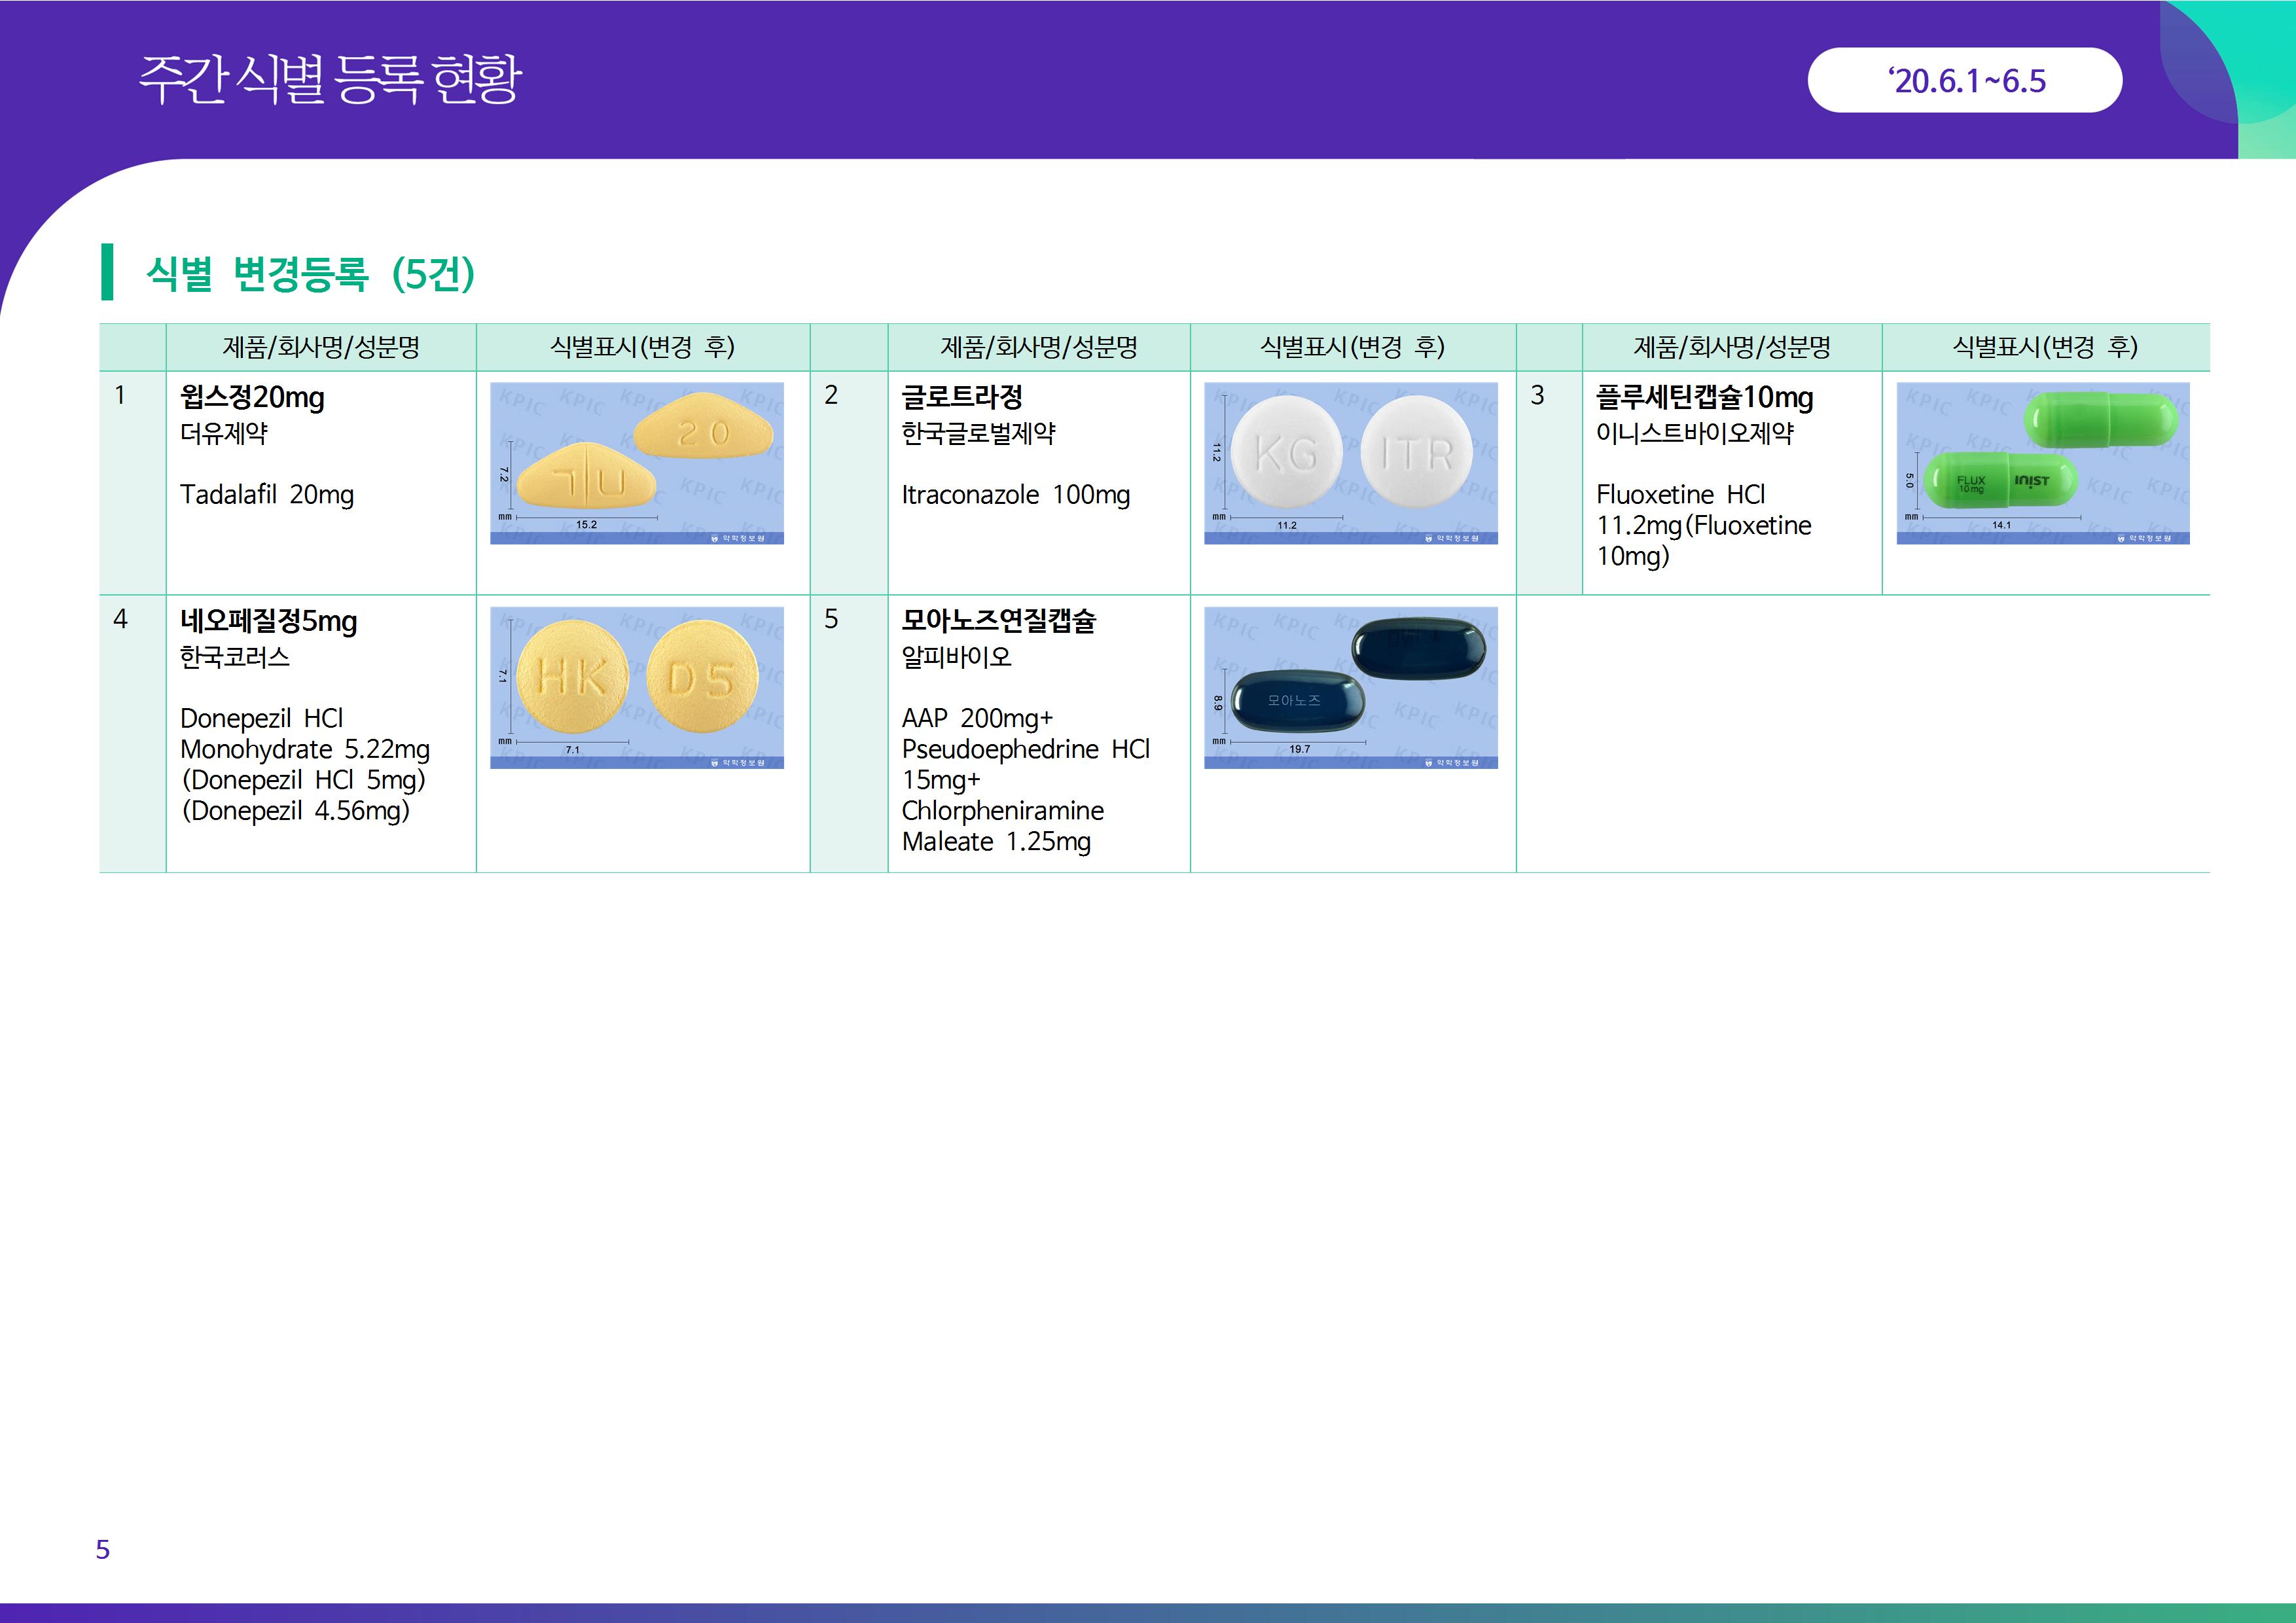
Task: Click the page number 5 at bottom
Action: 102,1549
